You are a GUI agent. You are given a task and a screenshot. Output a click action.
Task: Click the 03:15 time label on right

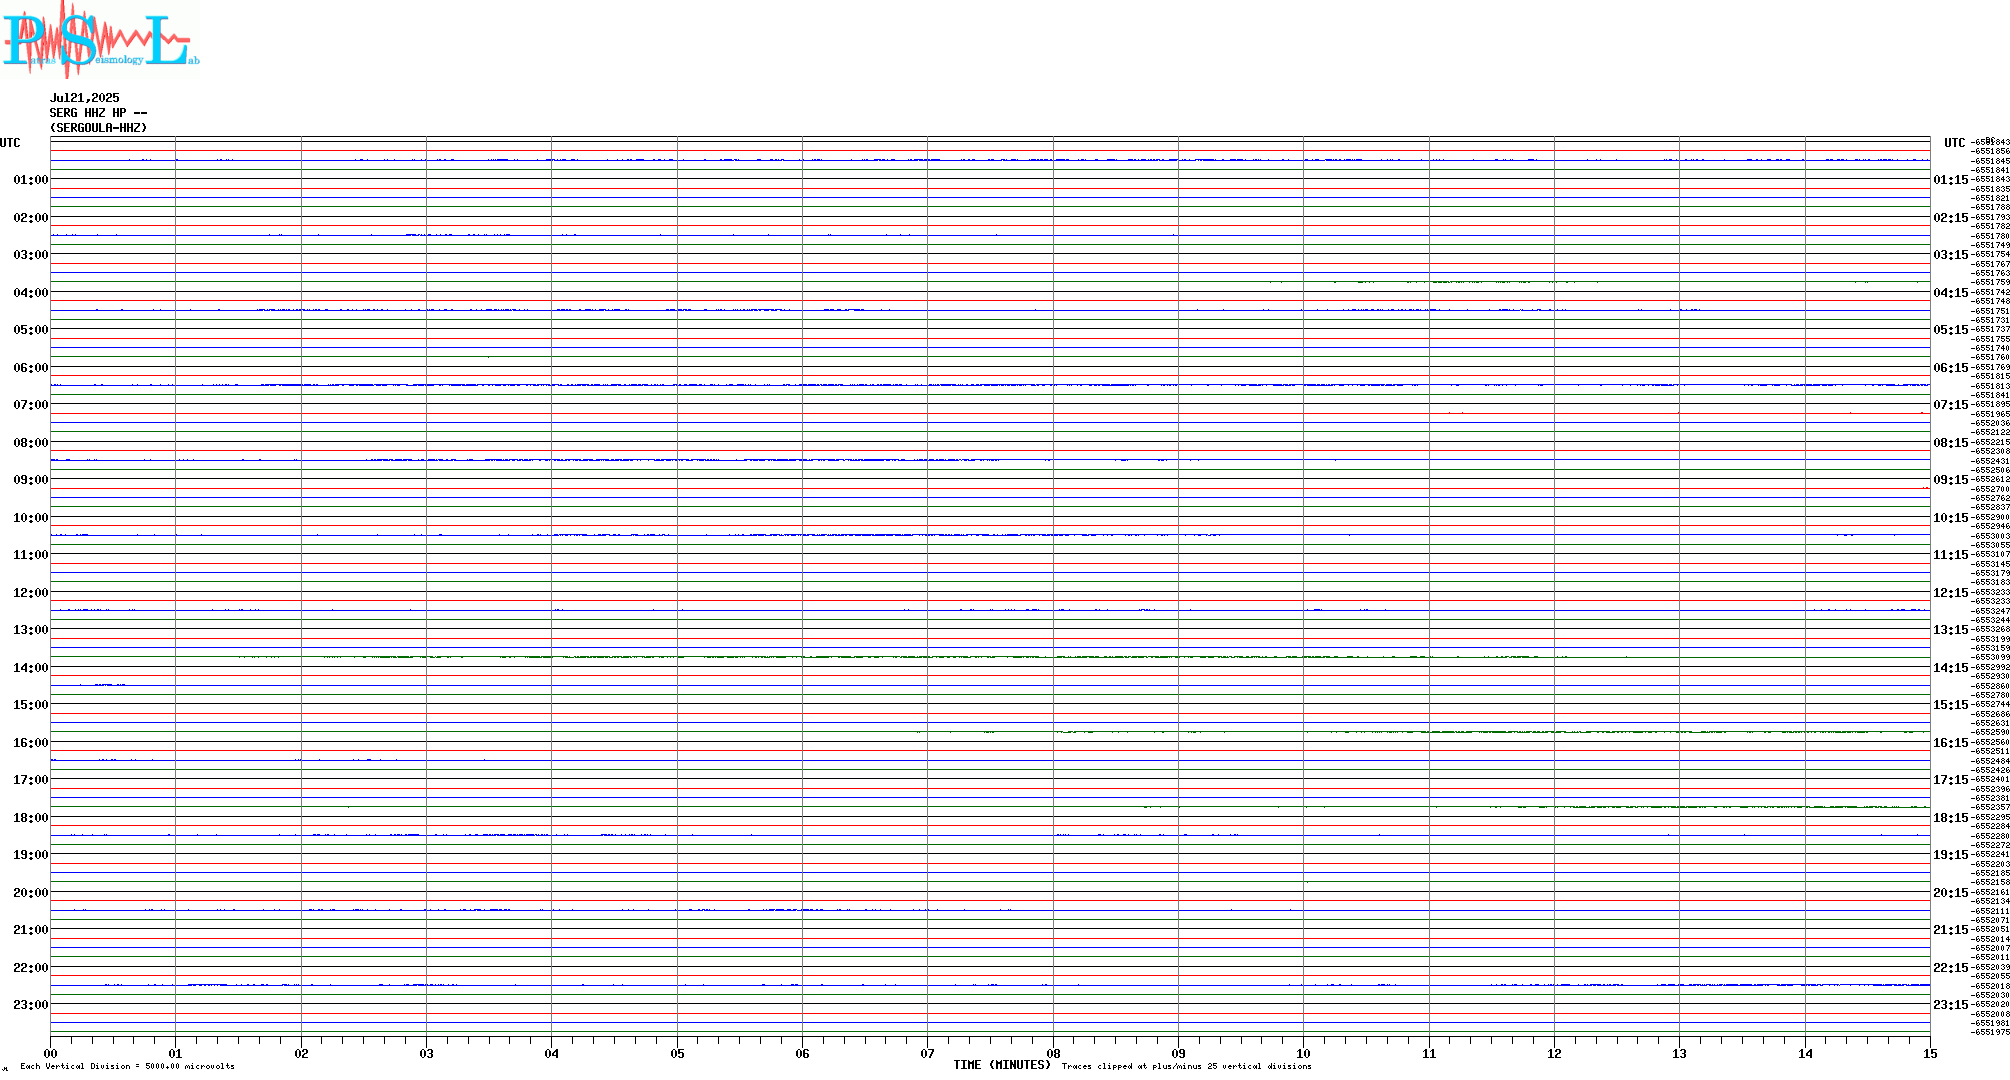[x=1951, y=255]
